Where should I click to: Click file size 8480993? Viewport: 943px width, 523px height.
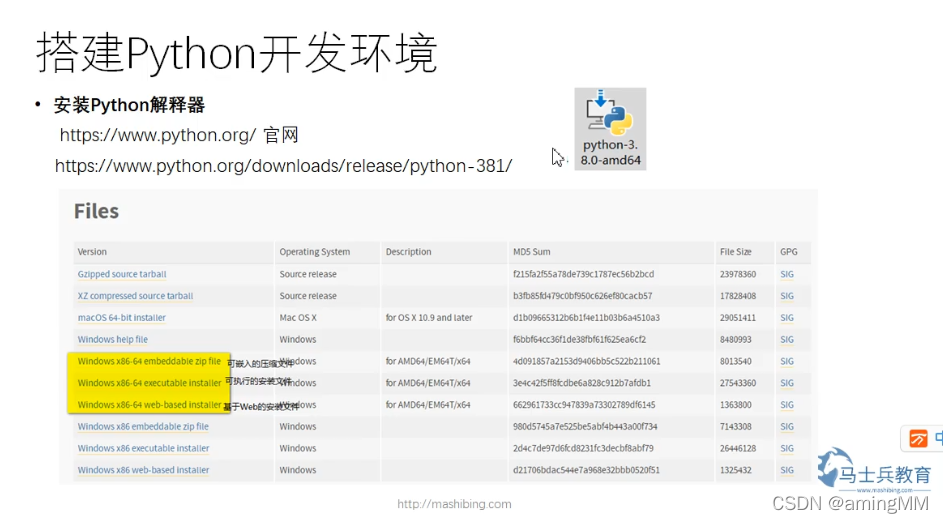tap(736, 339)
